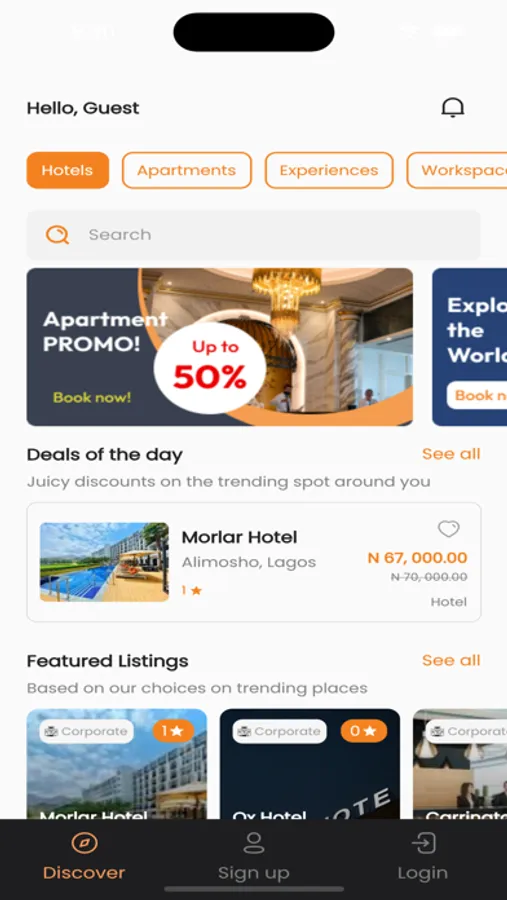Open Morlar Hotel pool thumbnail in deals
Image resolution: width=507 pixels, height=900 pixels.
click(104, 562)
